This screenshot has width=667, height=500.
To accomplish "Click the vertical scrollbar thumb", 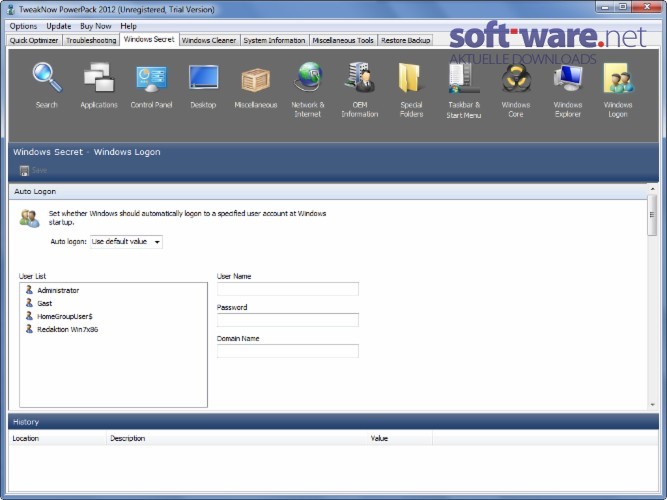I will [652, 215].
